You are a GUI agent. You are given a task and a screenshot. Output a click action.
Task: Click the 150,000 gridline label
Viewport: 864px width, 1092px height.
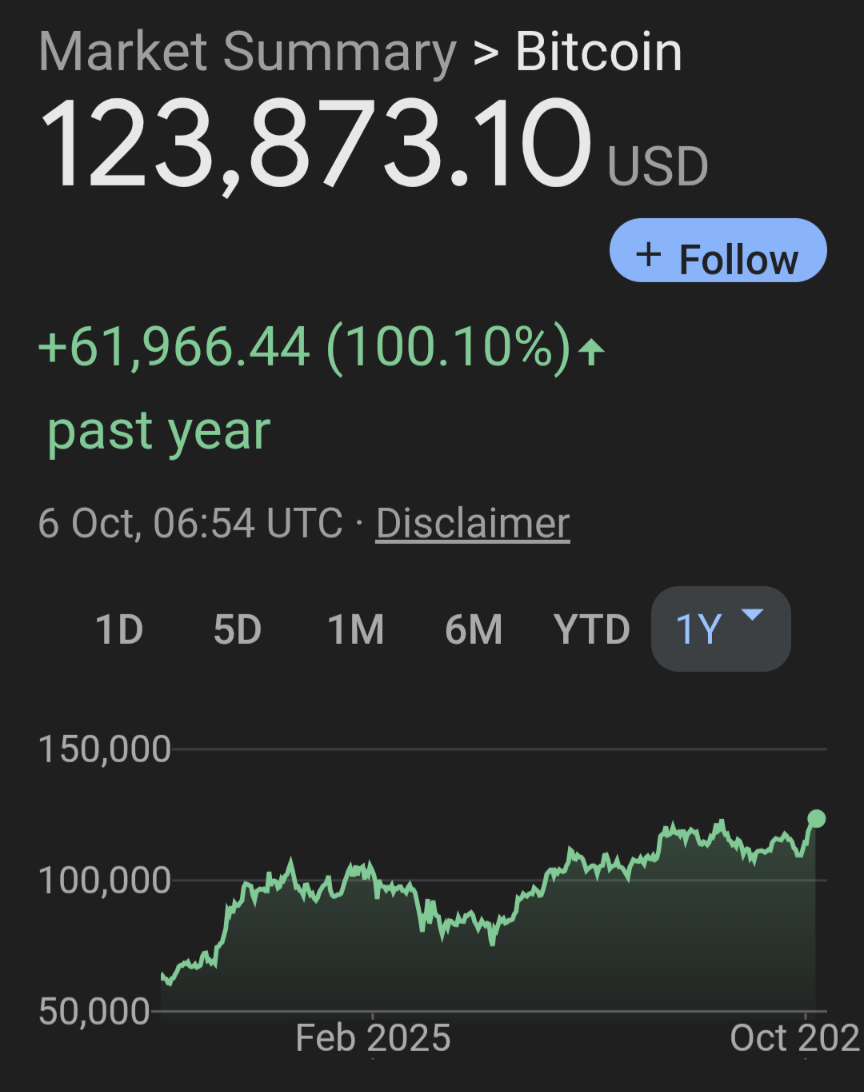[x=105, y=749]
